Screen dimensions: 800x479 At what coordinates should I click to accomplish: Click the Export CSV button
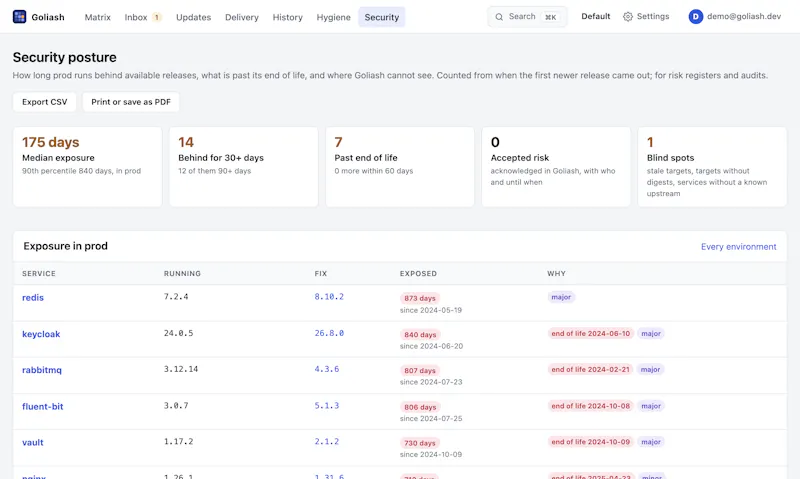pyautogui.click(x=44, y=102)
